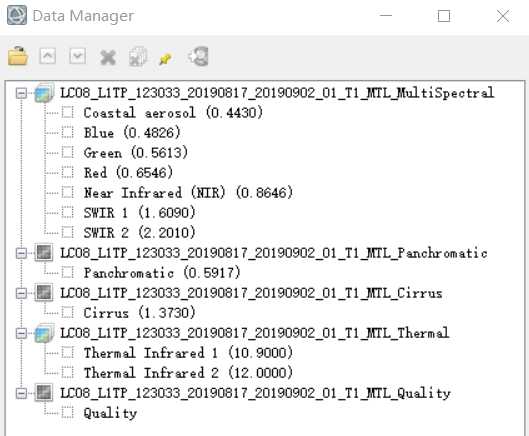Click the rightmost toolbar icon
Viewport: 529px width, 436px height.
(198, 56)
